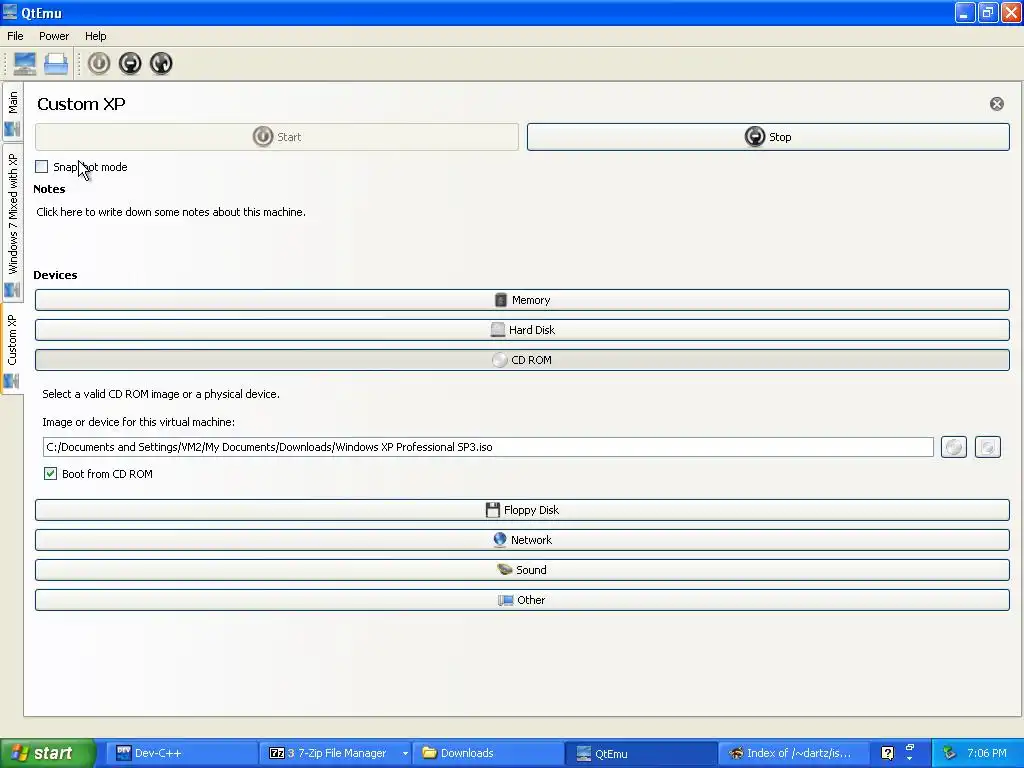Image resolution: width=1024 pixels, height=768 pixels.
Task: Click the network tray icon near clock
Action: 949,753
